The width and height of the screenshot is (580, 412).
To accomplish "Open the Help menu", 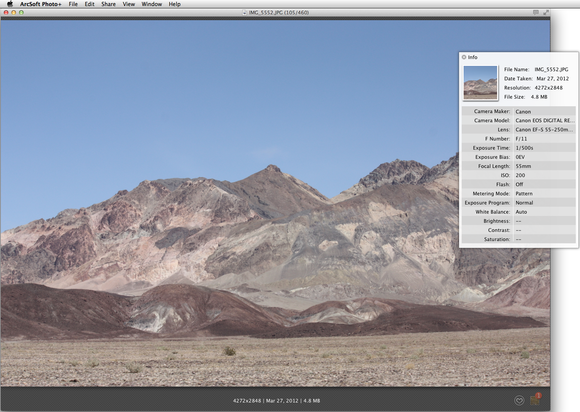I will [175, 4].
